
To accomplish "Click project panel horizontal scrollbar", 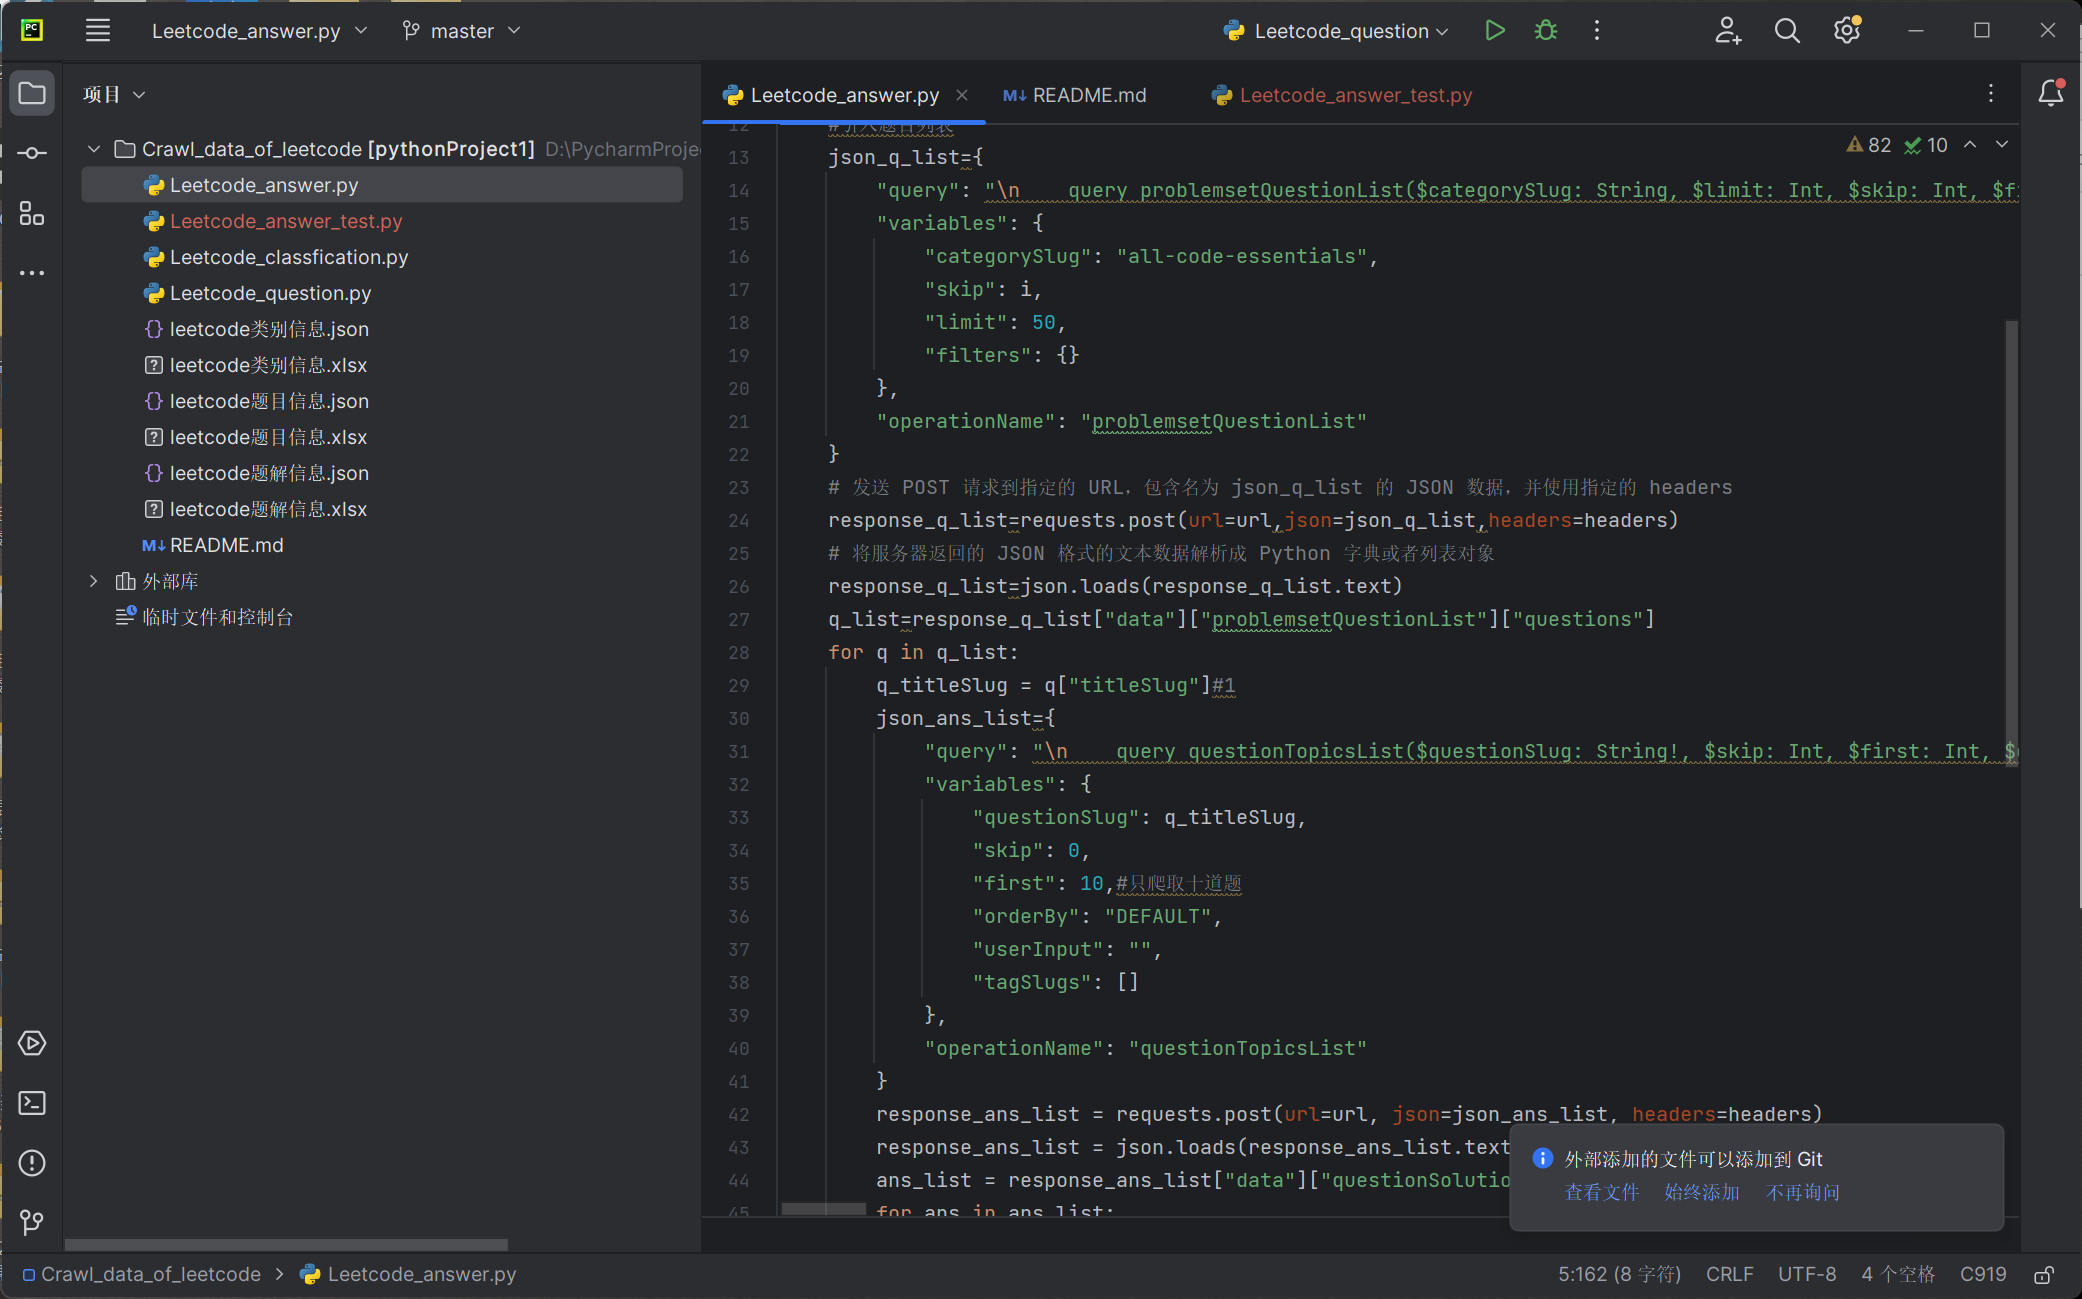I will [286, 1244].
